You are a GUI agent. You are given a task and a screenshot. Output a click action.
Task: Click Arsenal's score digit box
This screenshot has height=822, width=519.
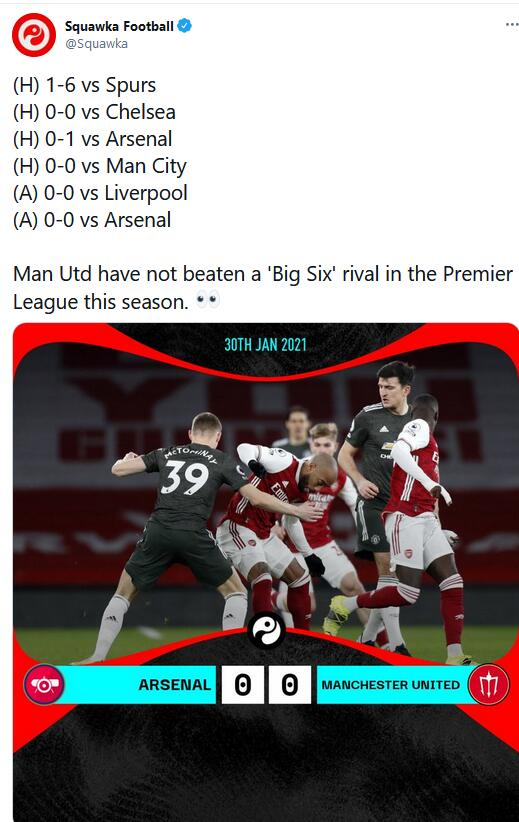[x=243, y=685]
